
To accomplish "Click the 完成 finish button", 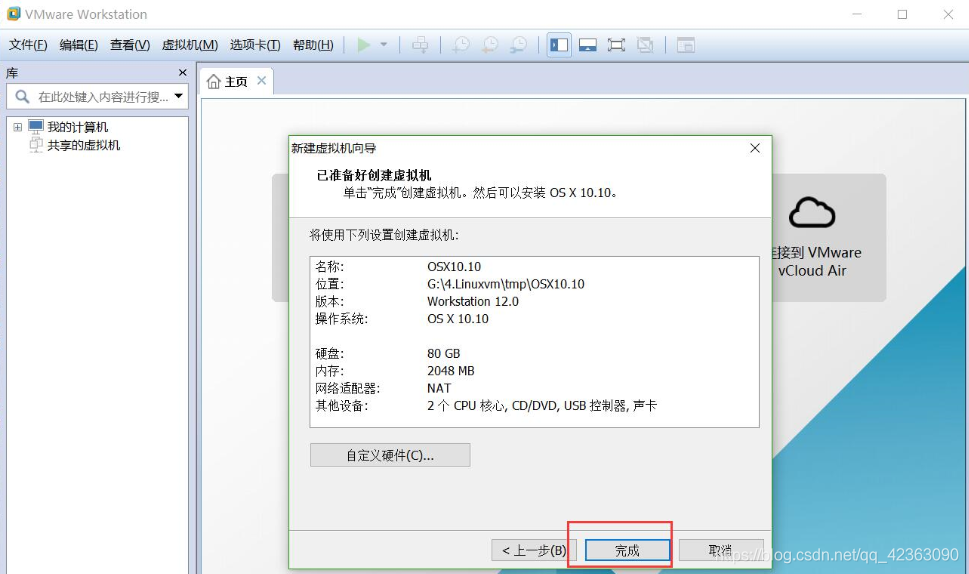I will [627, 550].
